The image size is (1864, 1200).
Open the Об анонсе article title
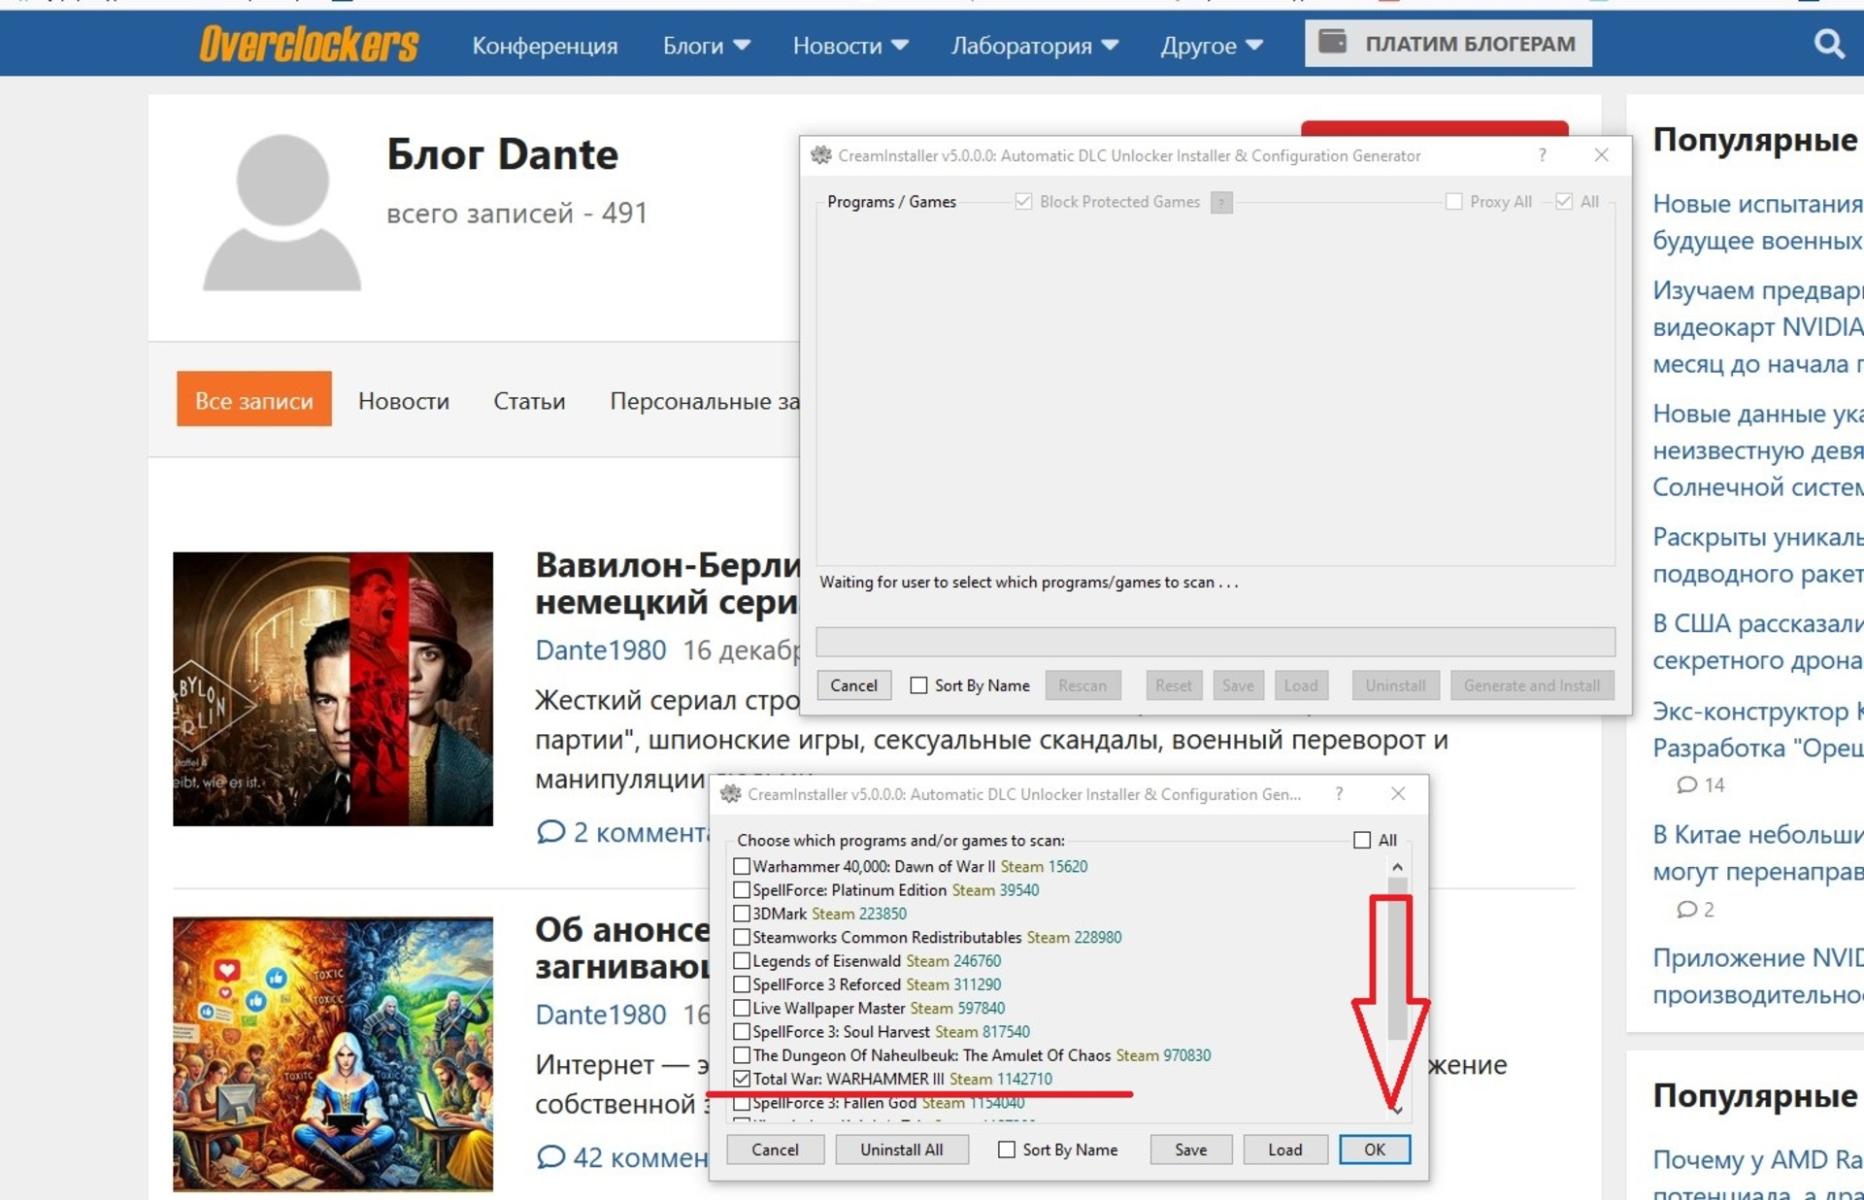[623, 949]
